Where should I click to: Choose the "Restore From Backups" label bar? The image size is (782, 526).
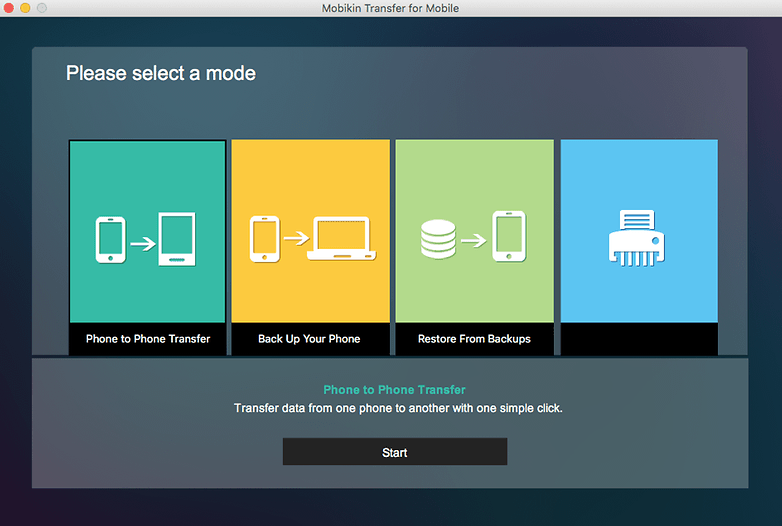point(474,339)
